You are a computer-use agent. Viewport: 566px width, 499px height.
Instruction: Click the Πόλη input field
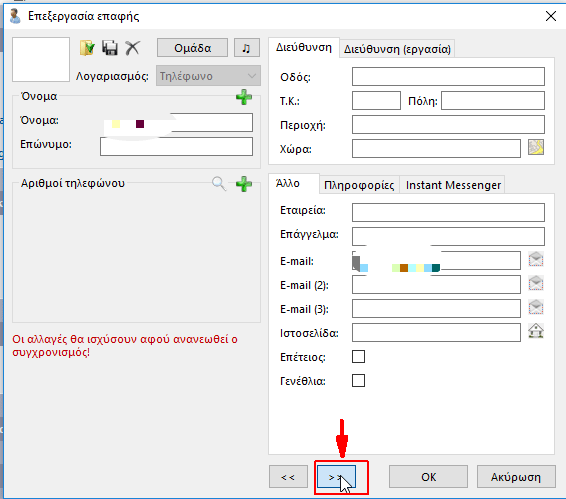pyautogui.click(x=493, y=100)
